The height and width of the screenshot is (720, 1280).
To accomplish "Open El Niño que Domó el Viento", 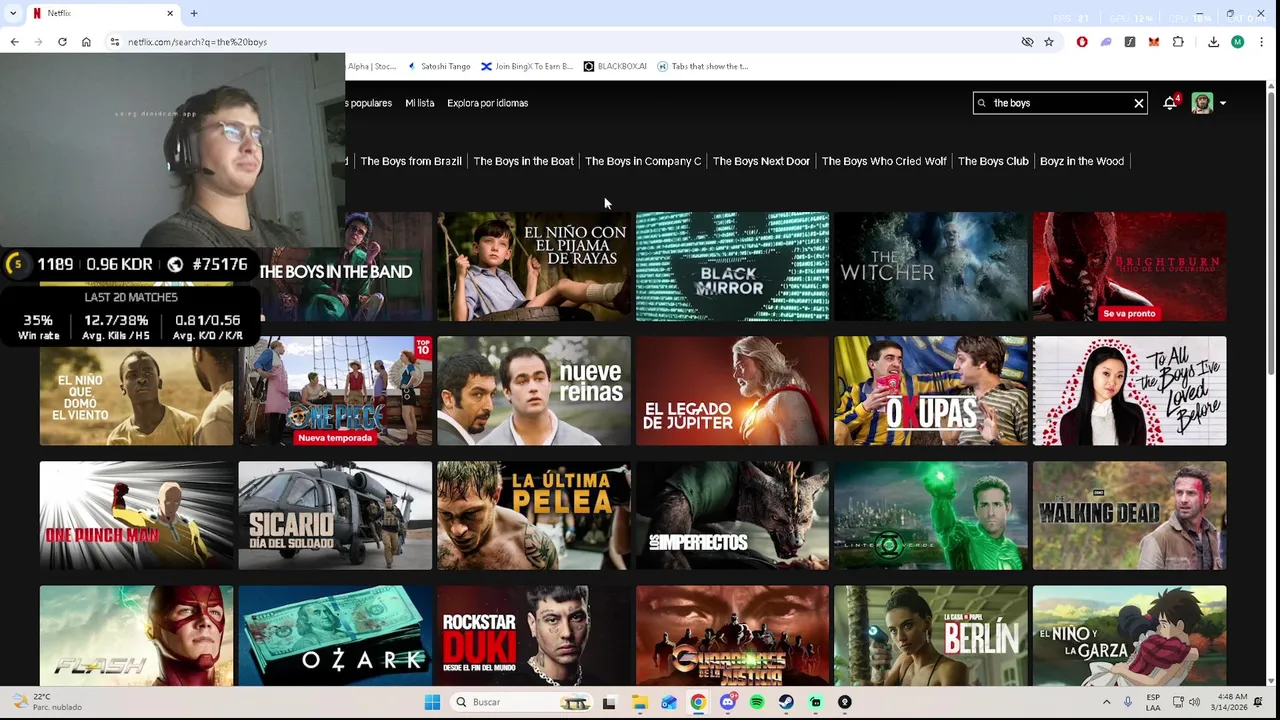I will click(x=136, y=391).
